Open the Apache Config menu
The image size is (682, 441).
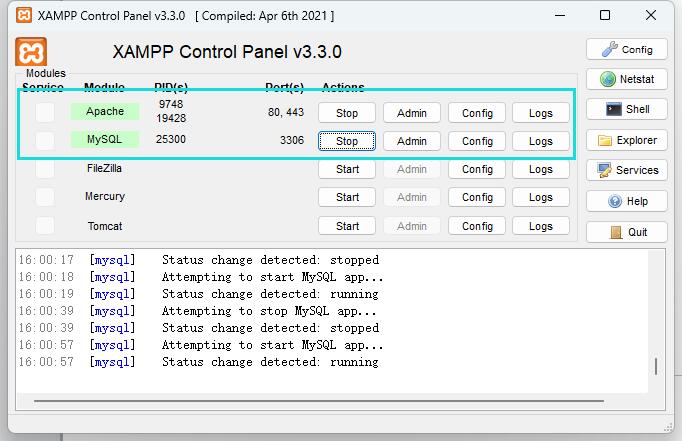tap(477, 113)
